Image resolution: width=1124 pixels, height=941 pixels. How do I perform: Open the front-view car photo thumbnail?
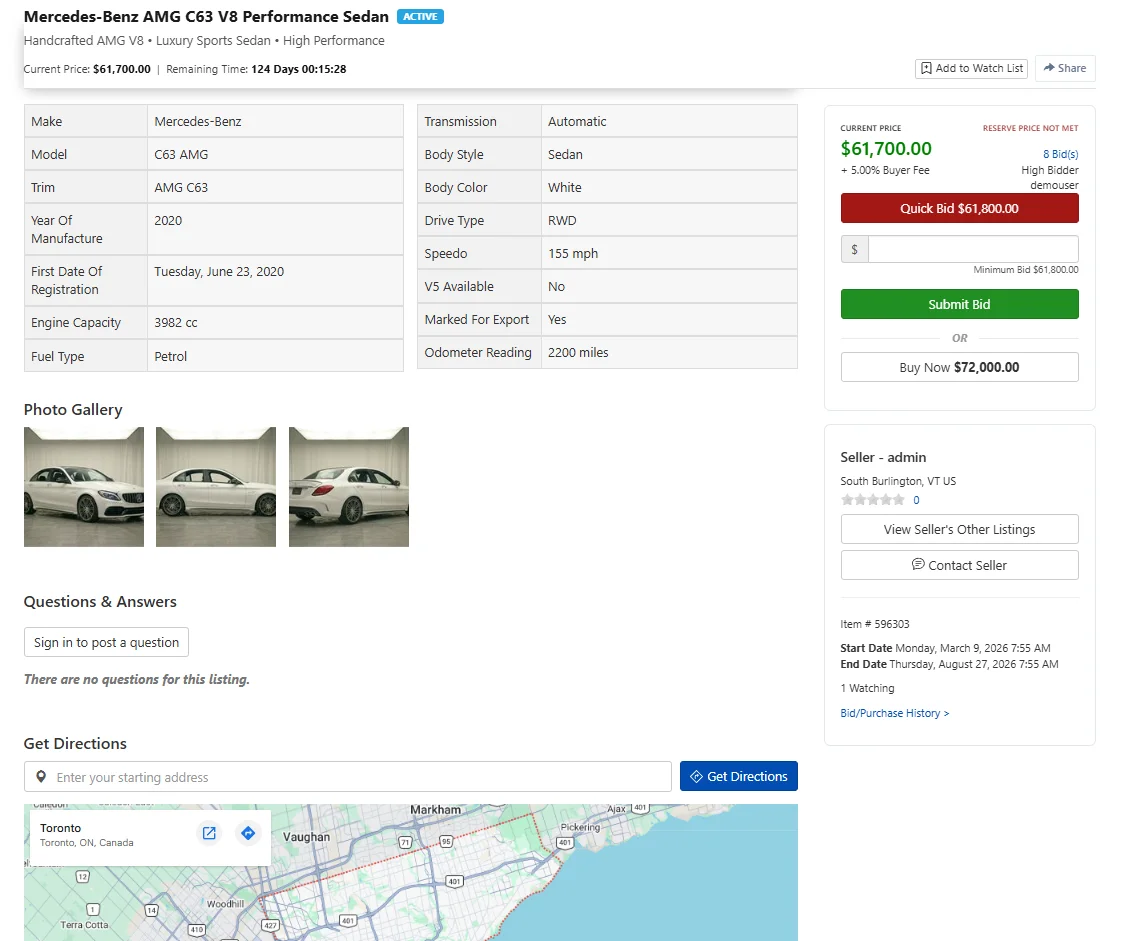pos(84,487)
